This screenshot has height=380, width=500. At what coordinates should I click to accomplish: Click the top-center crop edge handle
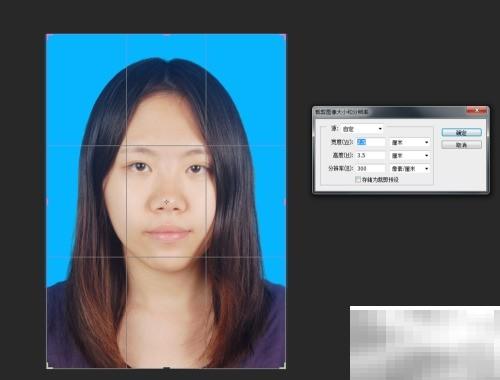click(166, 34)
